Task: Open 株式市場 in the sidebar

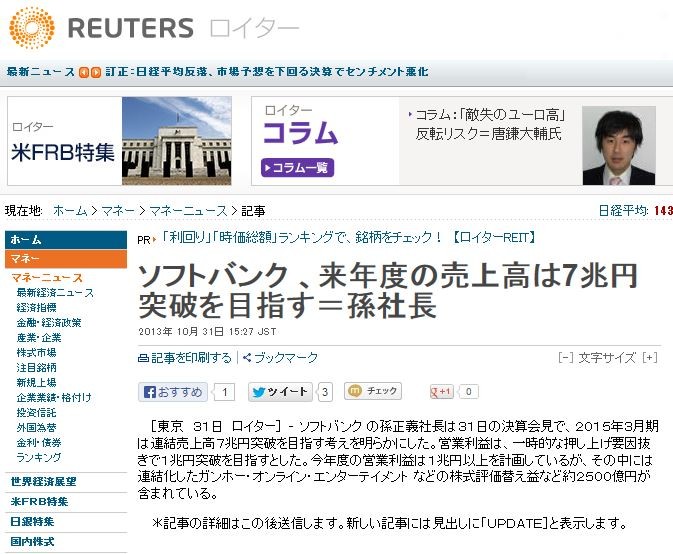Action: click(x=36, y=353)
